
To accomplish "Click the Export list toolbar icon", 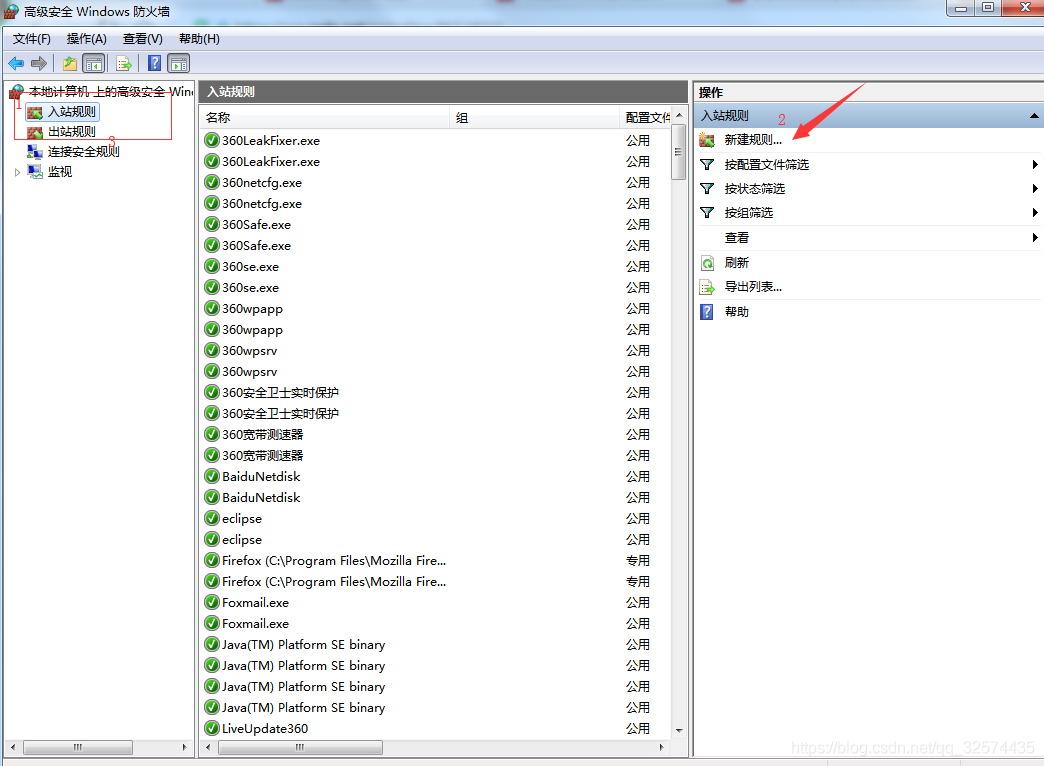I will click(124, 63).
